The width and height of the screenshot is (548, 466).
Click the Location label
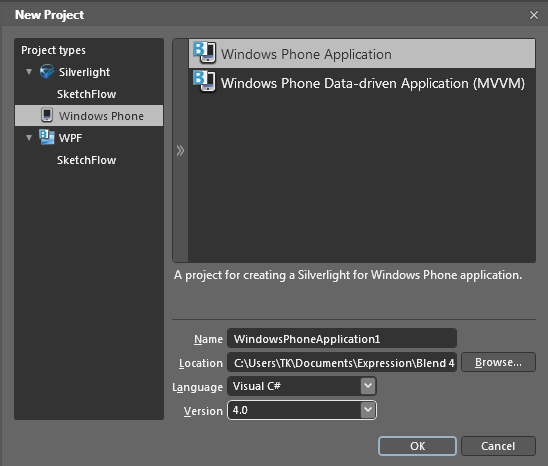[x=201, y=363]
